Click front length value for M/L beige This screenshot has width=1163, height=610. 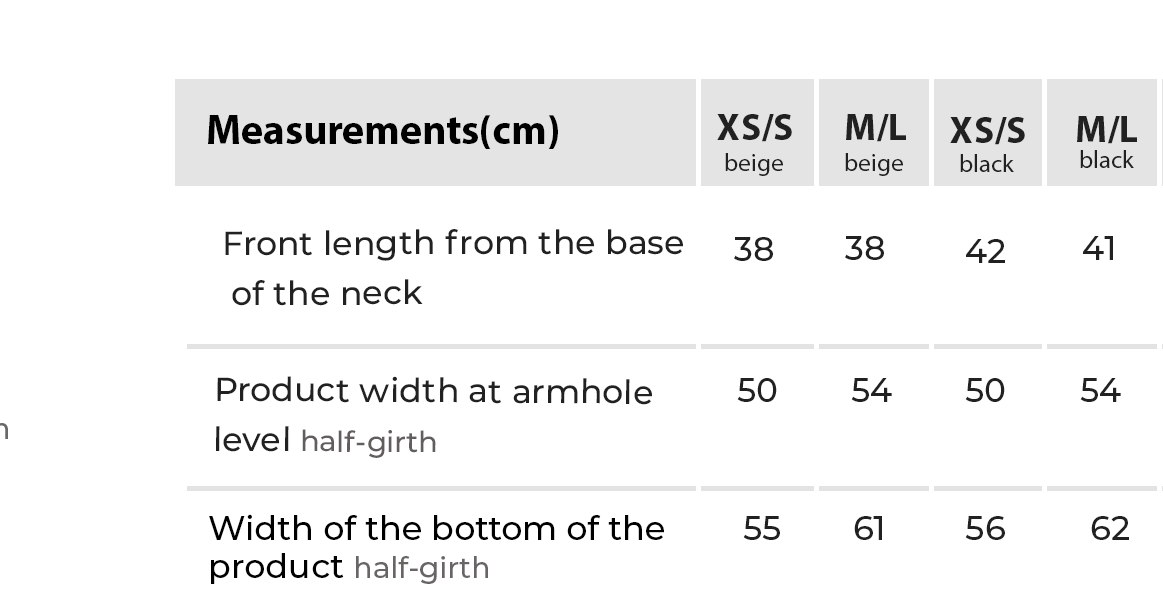865,248
